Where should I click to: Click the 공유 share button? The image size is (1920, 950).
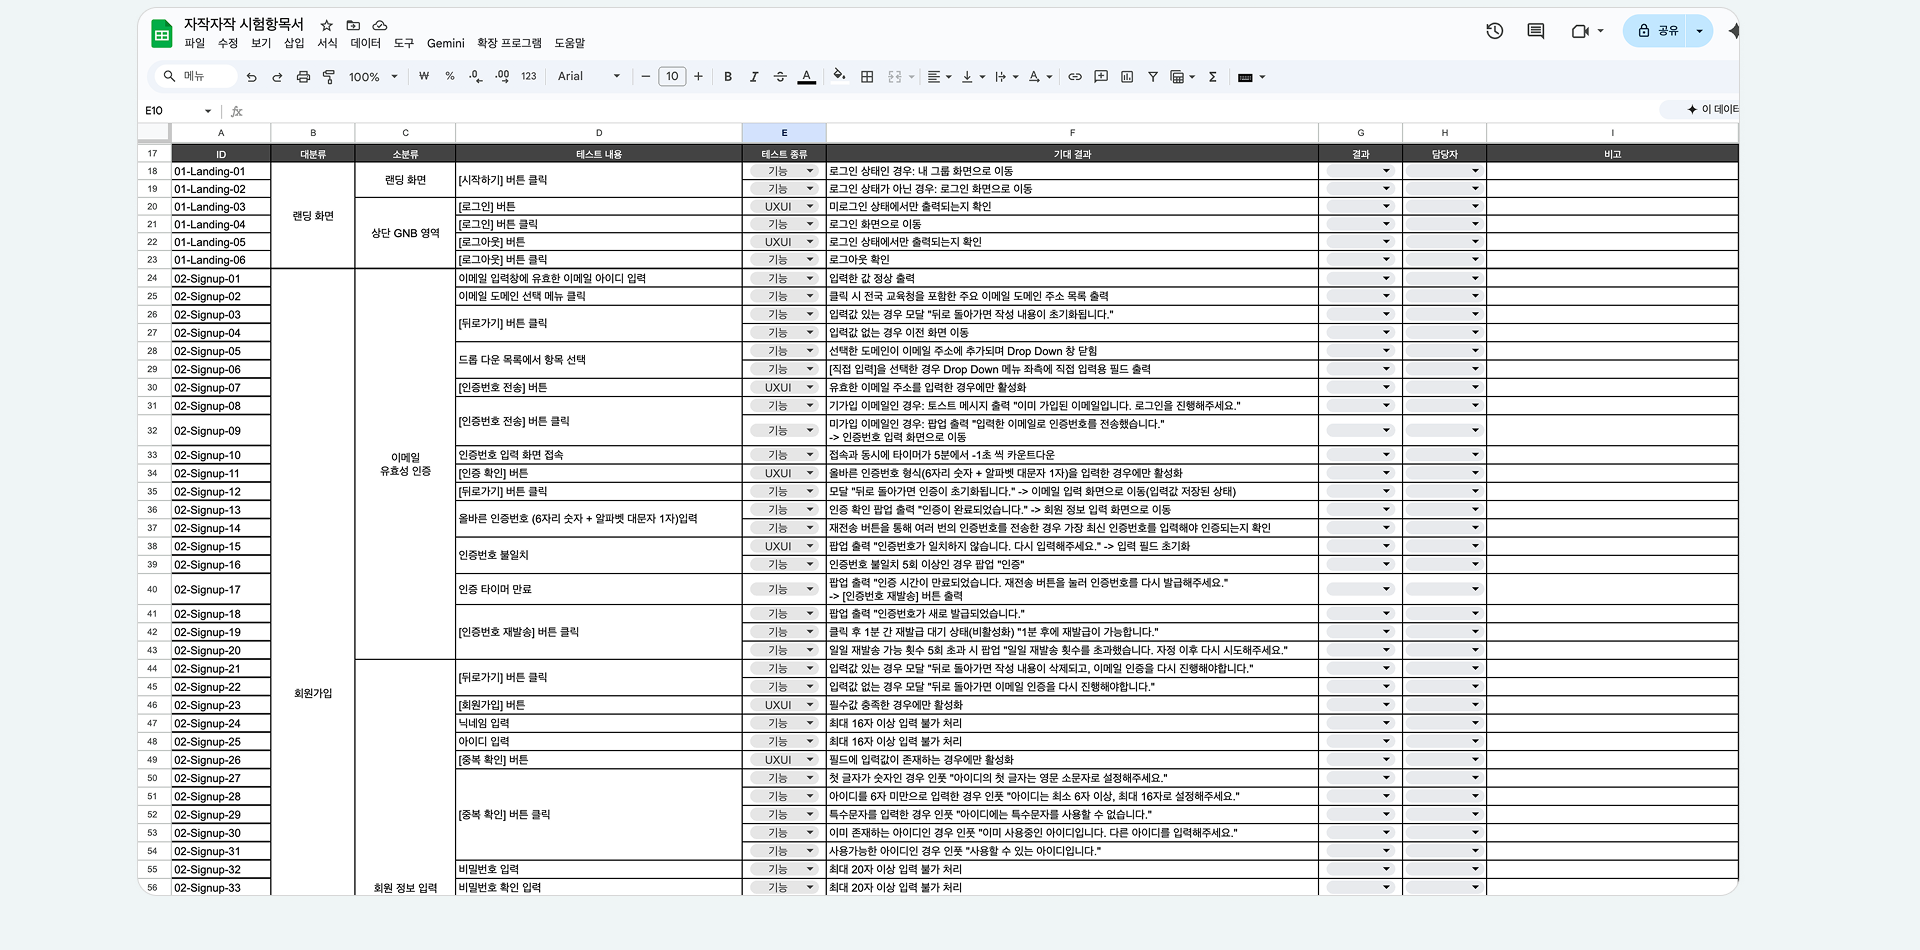click(1657, 31)
